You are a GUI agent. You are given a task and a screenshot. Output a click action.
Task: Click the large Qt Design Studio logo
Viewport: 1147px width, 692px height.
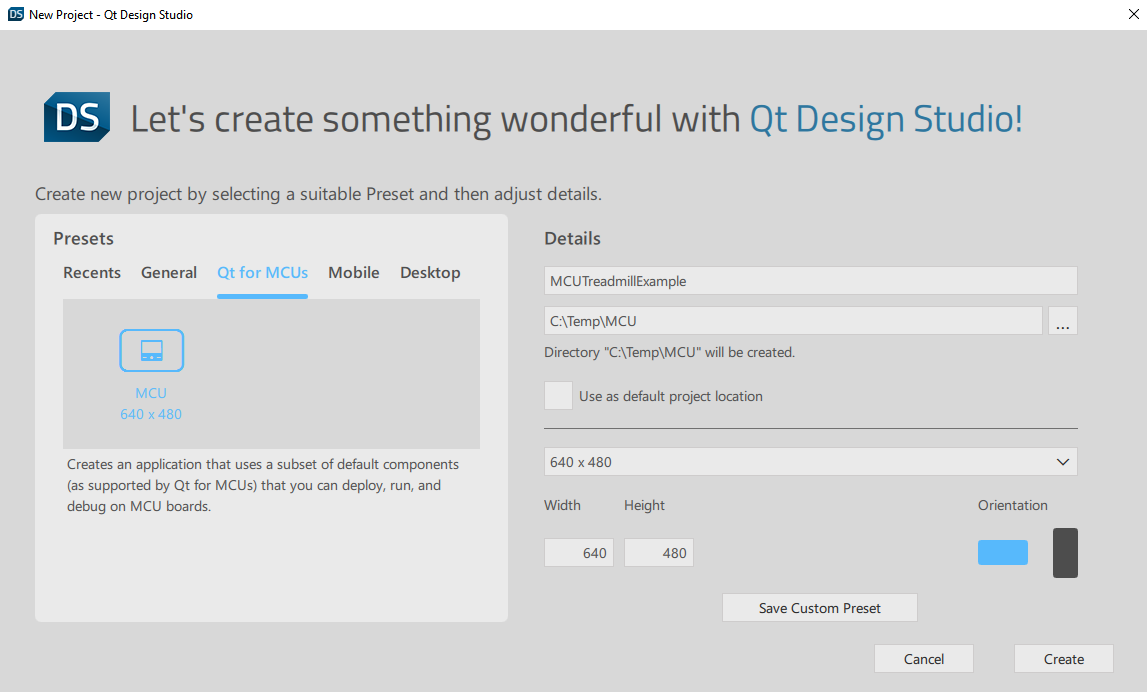click(x=76, y=117)
